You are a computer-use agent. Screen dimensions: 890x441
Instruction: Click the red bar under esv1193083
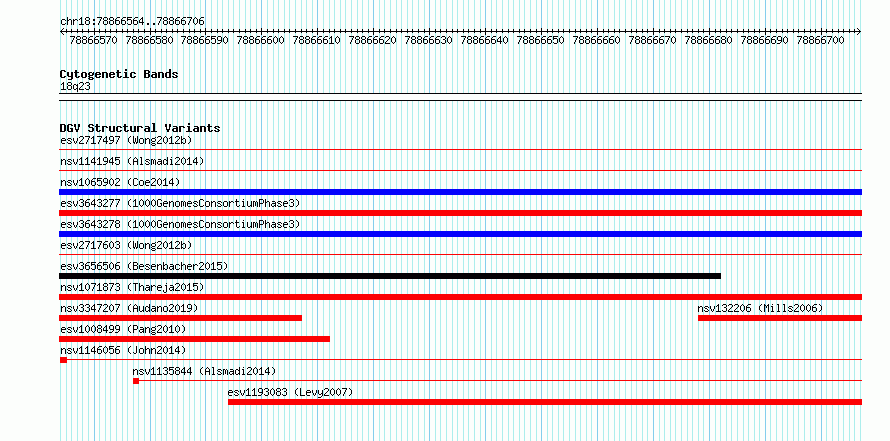[x=545, y=402]
